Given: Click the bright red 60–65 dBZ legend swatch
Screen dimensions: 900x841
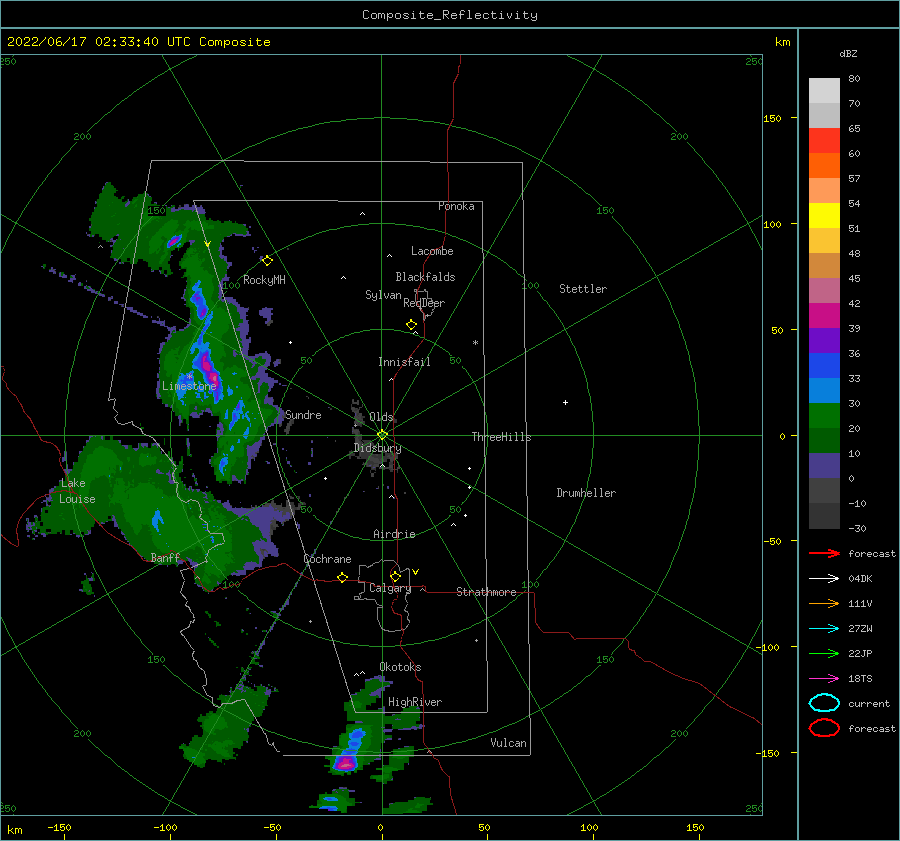Looking at the screenshot, I should [824, 141].
